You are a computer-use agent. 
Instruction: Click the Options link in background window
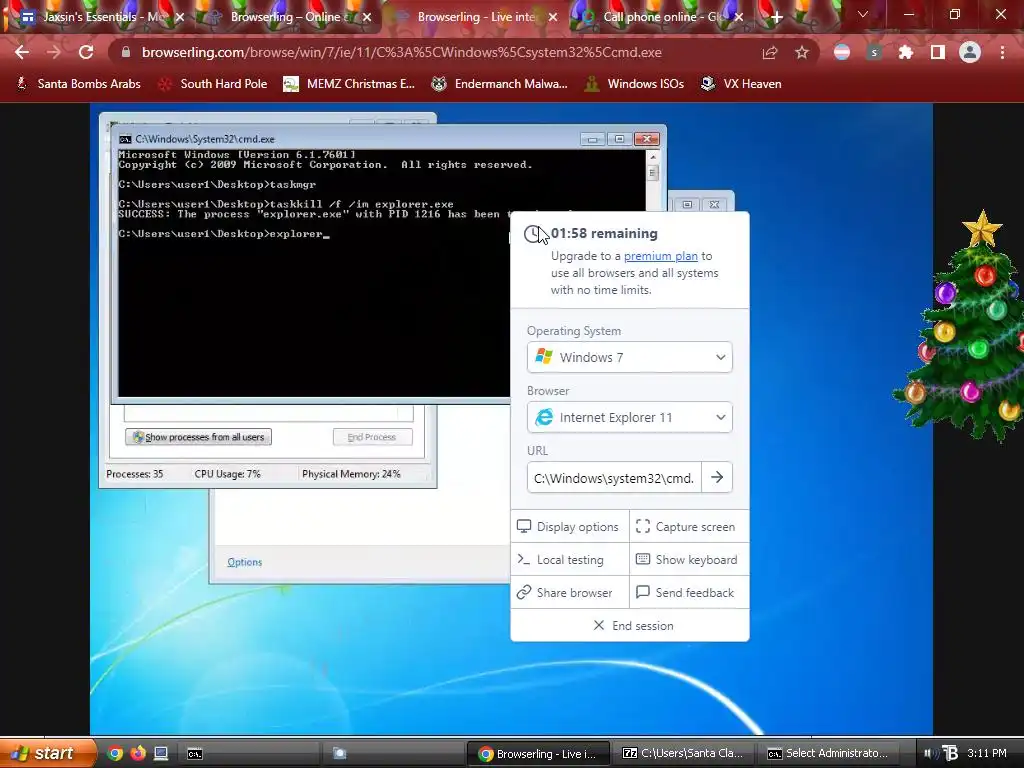coord(244,562)
